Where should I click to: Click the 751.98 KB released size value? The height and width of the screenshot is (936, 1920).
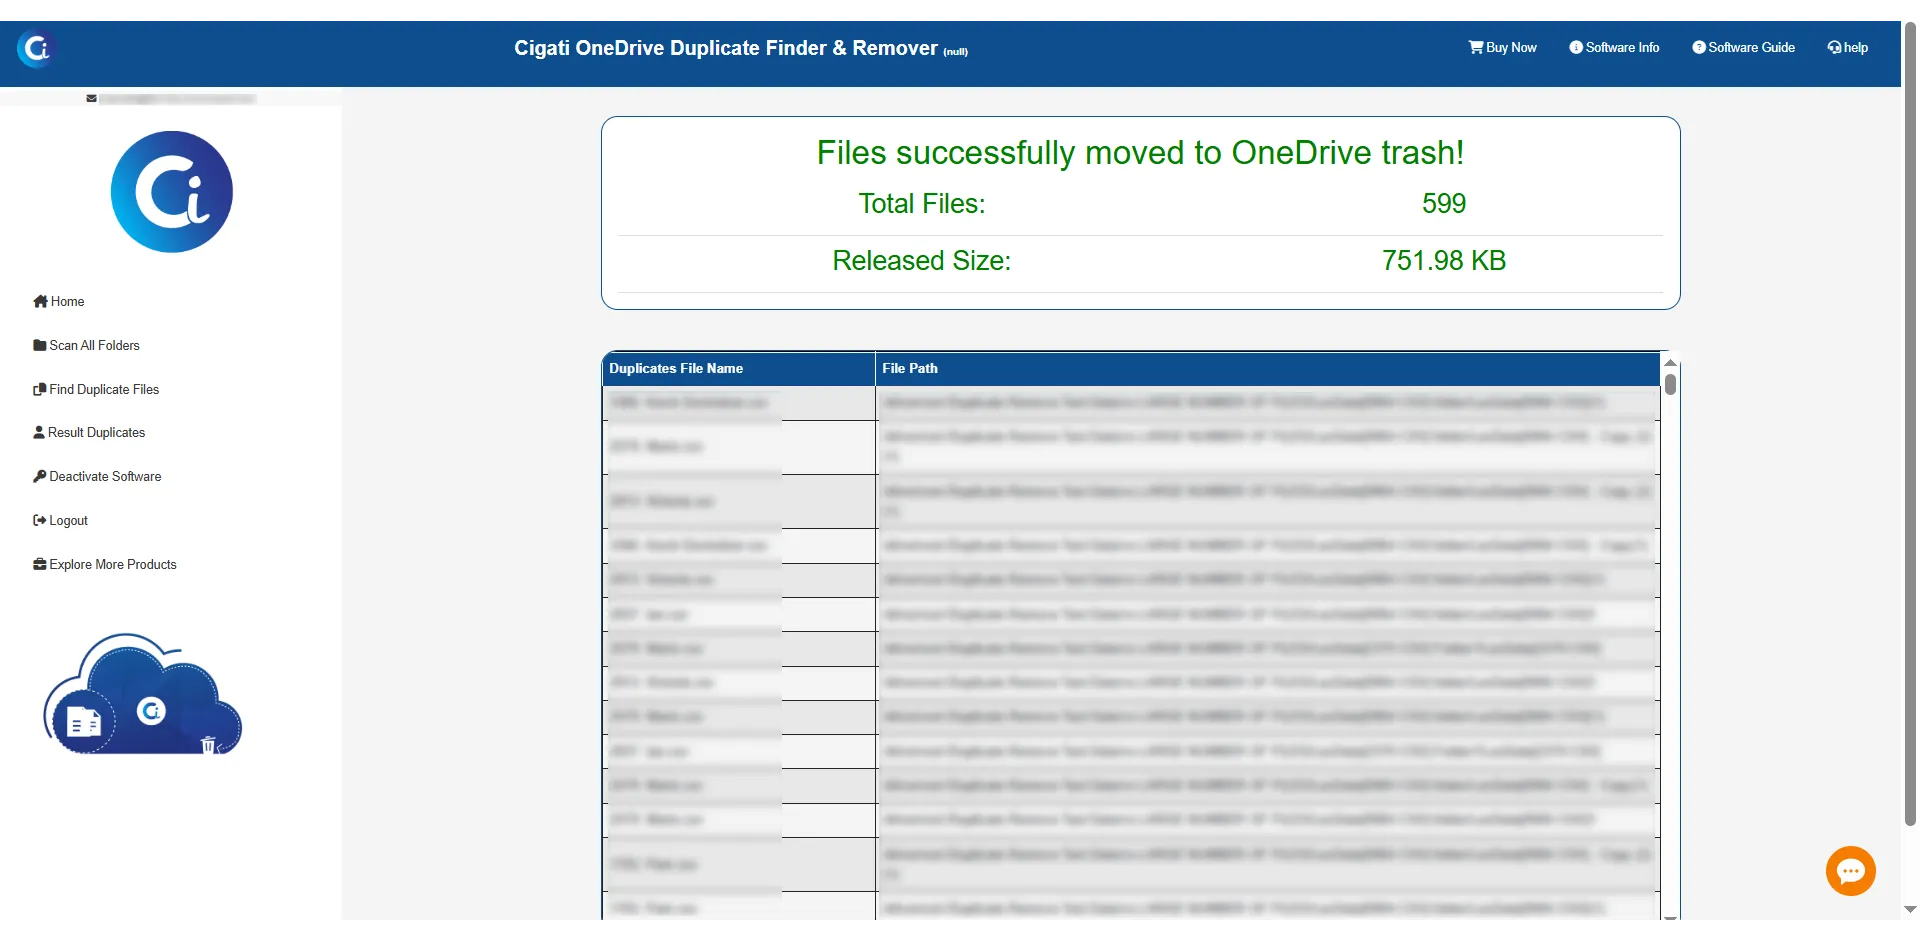(x=1444, y=261)
